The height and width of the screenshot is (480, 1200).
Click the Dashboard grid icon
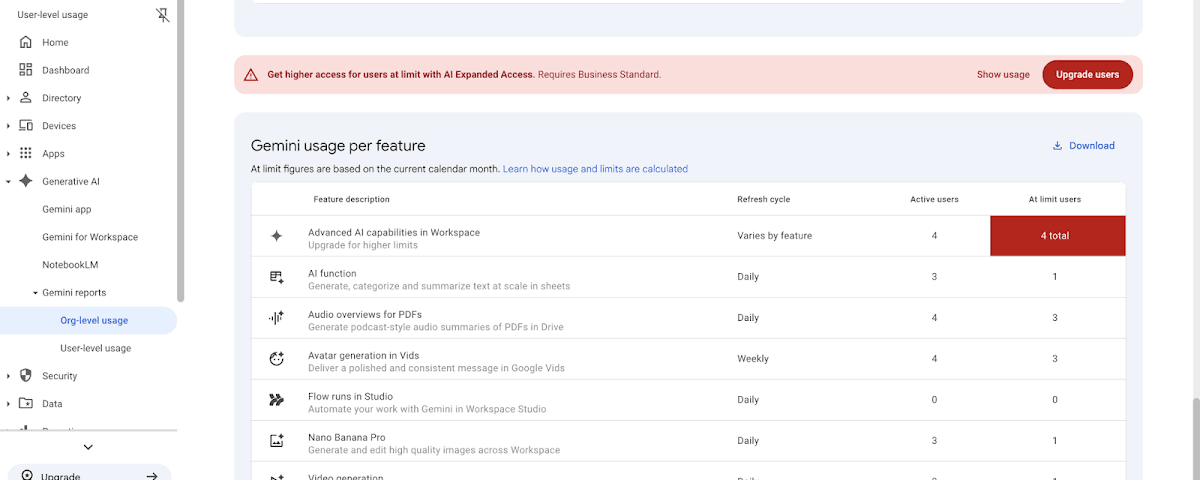coord(26,70)
